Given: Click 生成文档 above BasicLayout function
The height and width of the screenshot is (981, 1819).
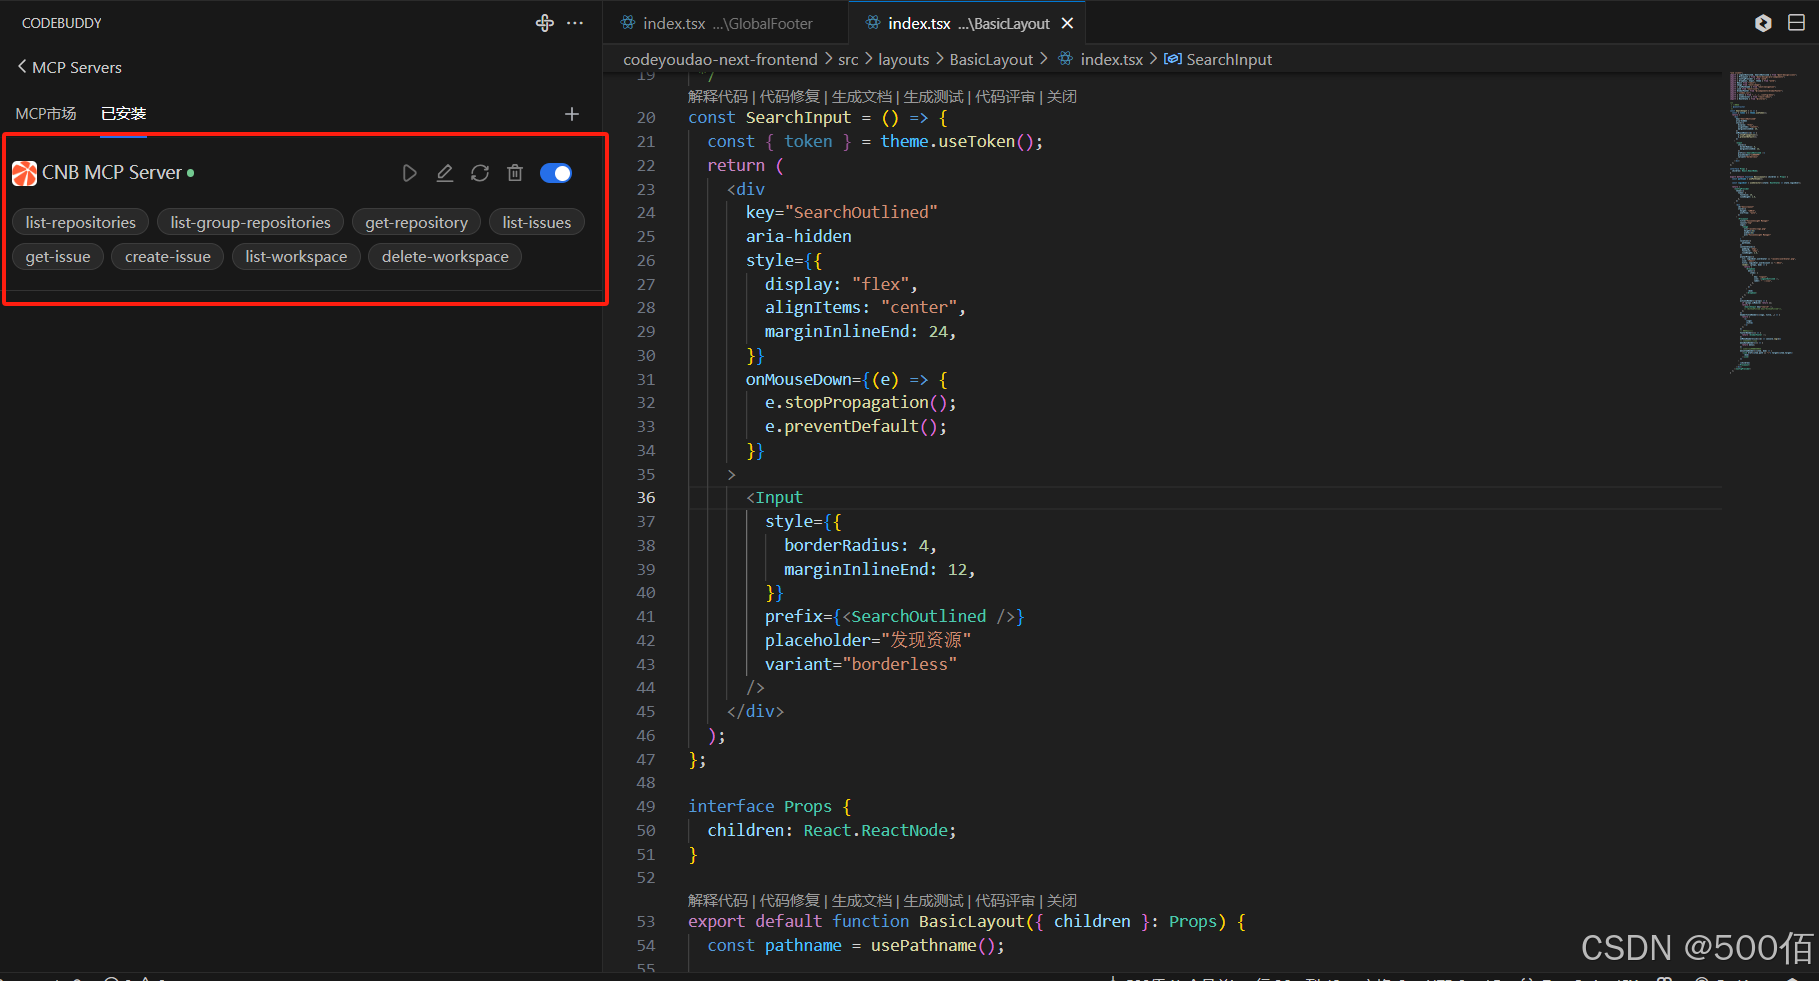Looking at the screenshot, I should coord(862,901).
